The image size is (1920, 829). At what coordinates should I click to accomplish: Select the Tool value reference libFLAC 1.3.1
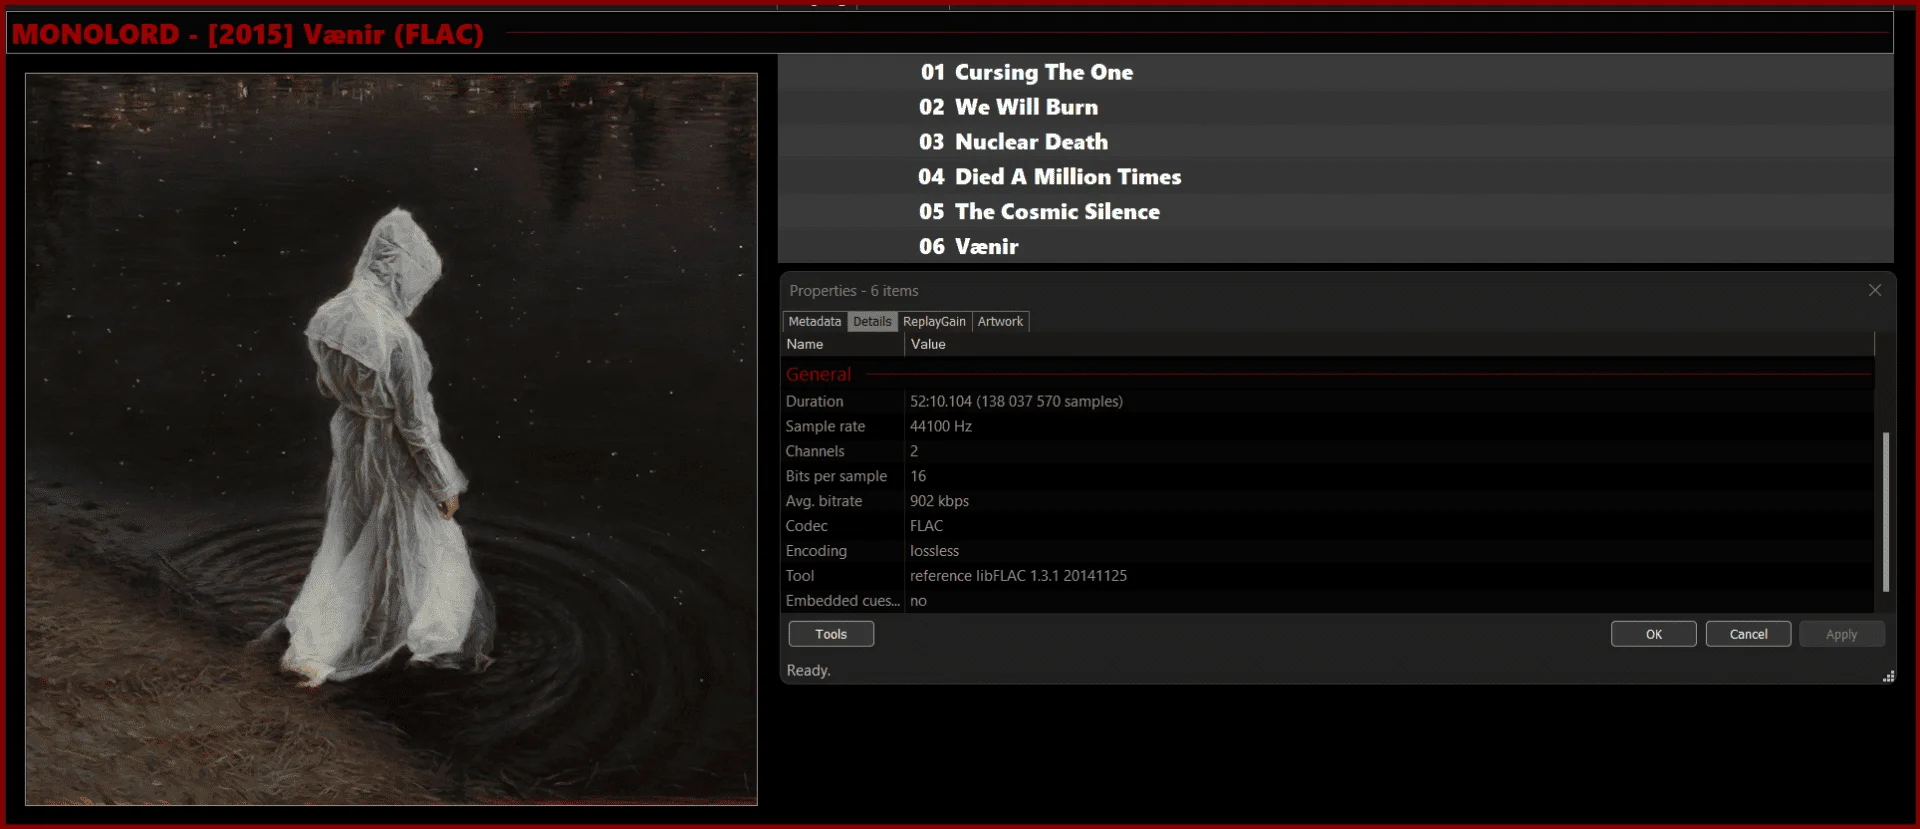tap(1018, 576)
